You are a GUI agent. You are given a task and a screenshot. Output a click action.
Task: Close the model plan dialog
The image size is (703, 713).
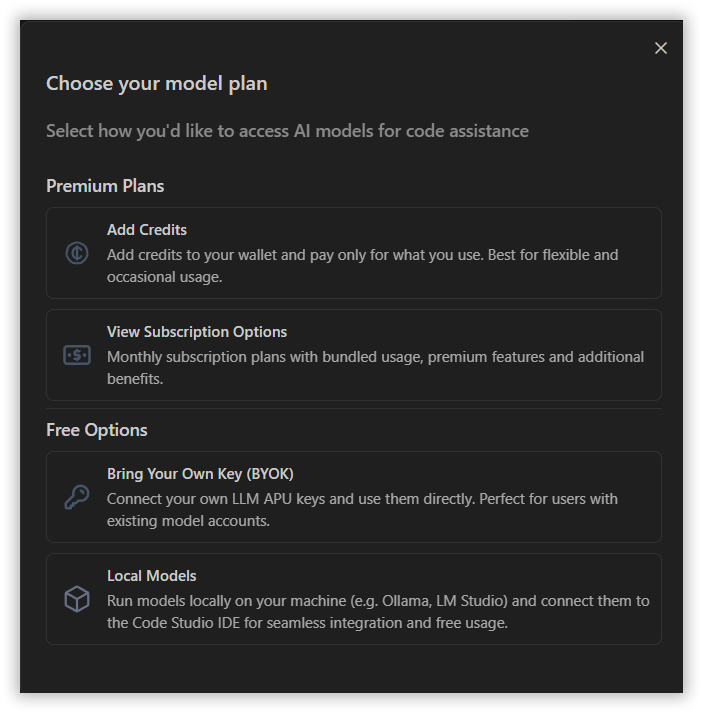pos(660,48)
